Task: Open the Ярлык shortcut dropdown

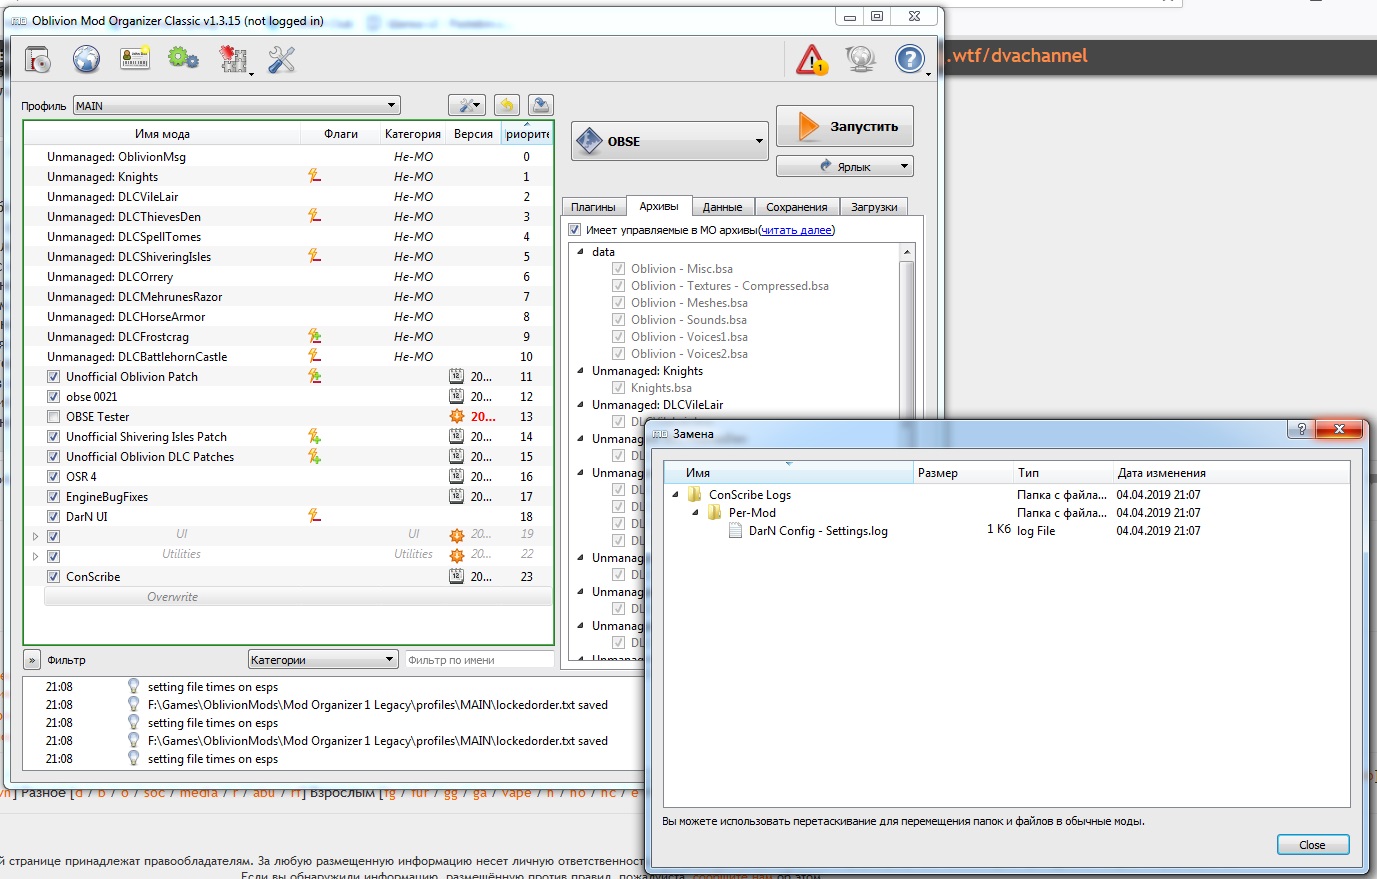Action: (x=845, y=166)
